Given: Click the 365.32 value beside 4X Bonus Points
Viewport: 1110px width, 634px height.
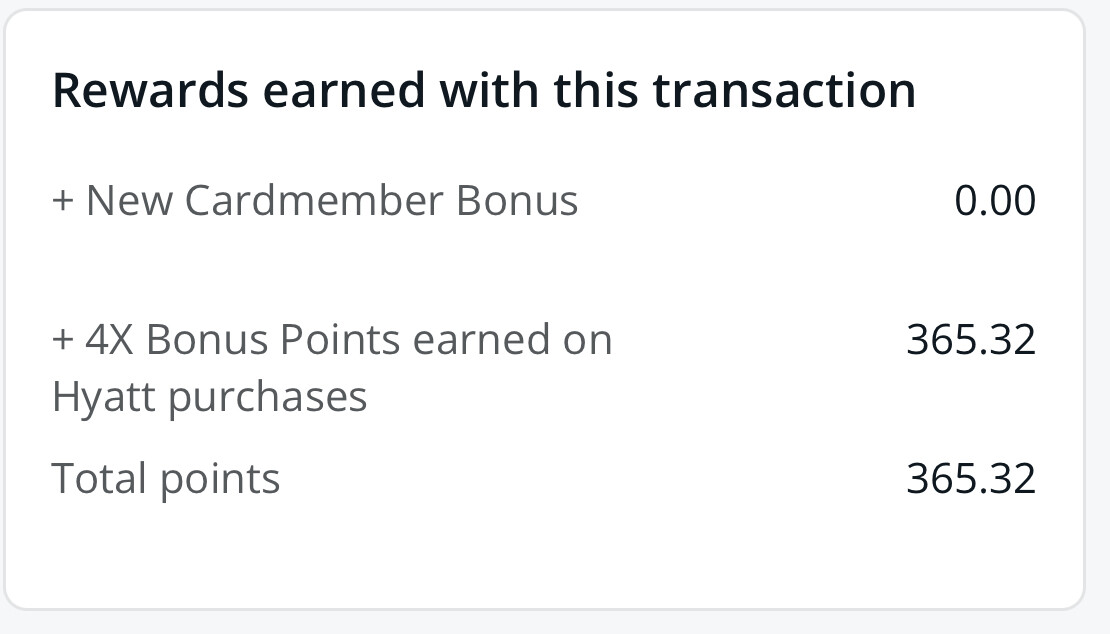Looking at the screenshot, I should 971,339.
